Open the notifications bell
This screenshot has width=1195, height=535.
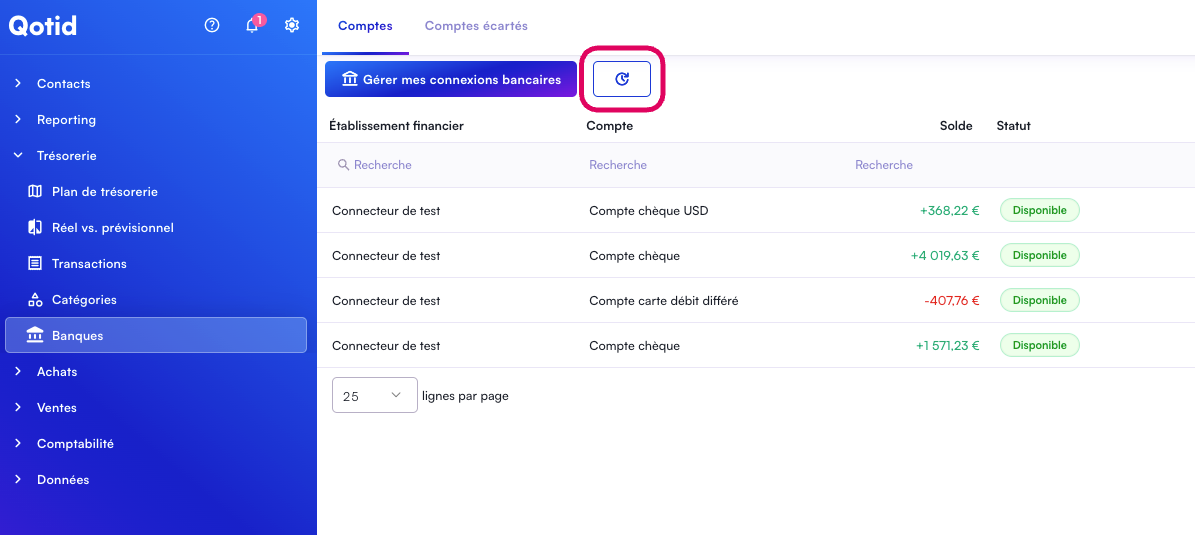pyautogui.click(x=252, y=25)
